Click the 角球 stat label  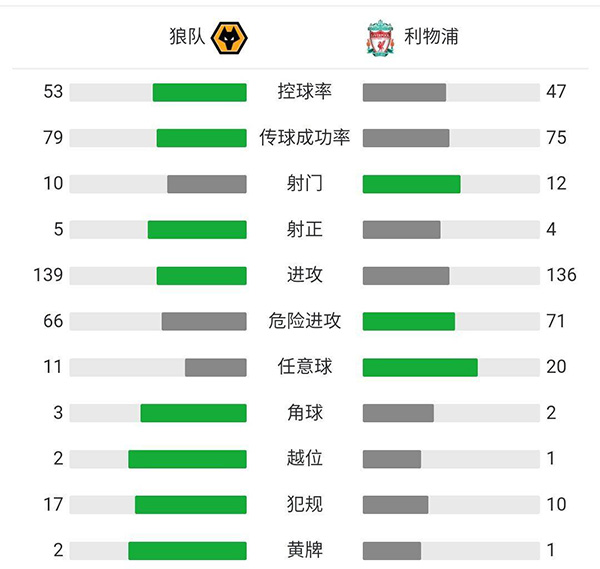click(304, 413)
